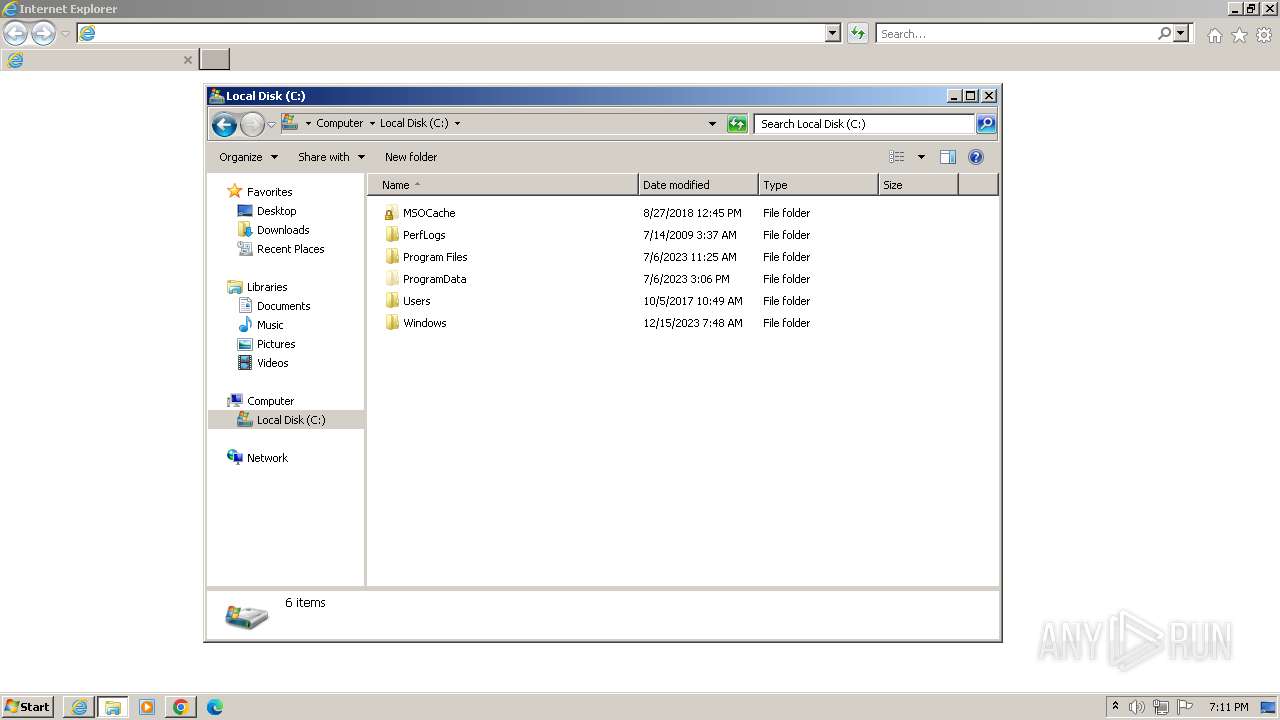Open Internet Explorer from the taskbar

[79, 707]
